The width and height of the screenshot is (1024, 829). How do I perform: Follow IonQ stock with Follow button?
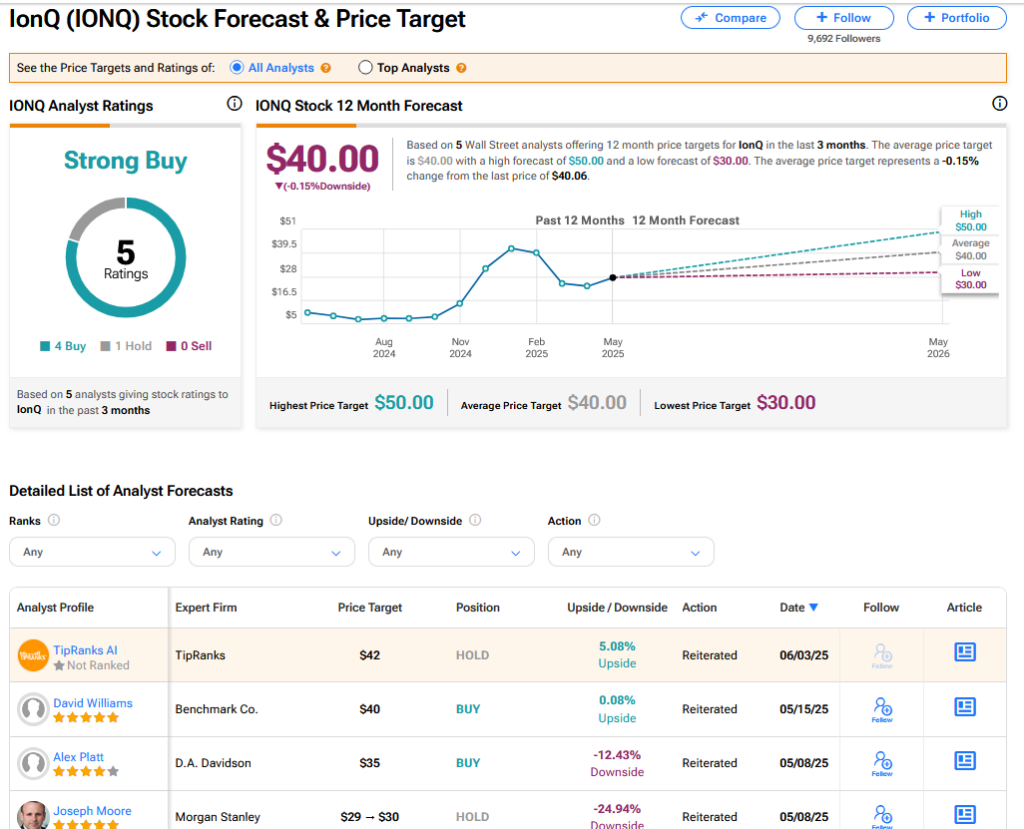click(844, 18)
